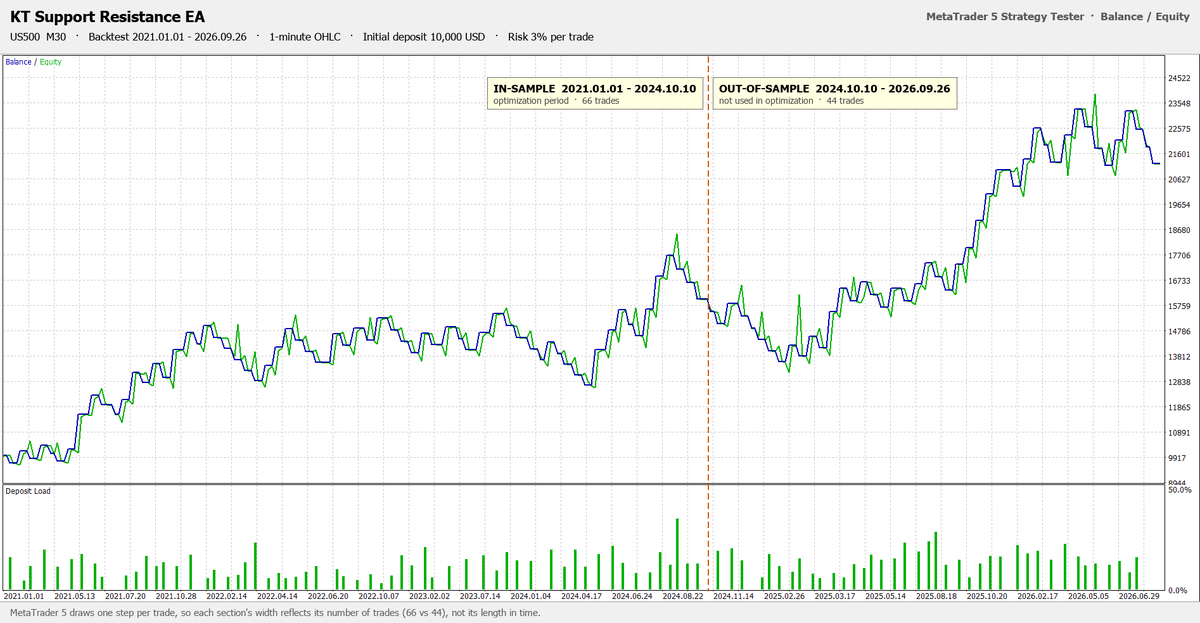This screenshot has height=623, width=1200.
Task: Select the OUT-OF-SAMPLE period annotation box
Action: click(x=835, y=94)
